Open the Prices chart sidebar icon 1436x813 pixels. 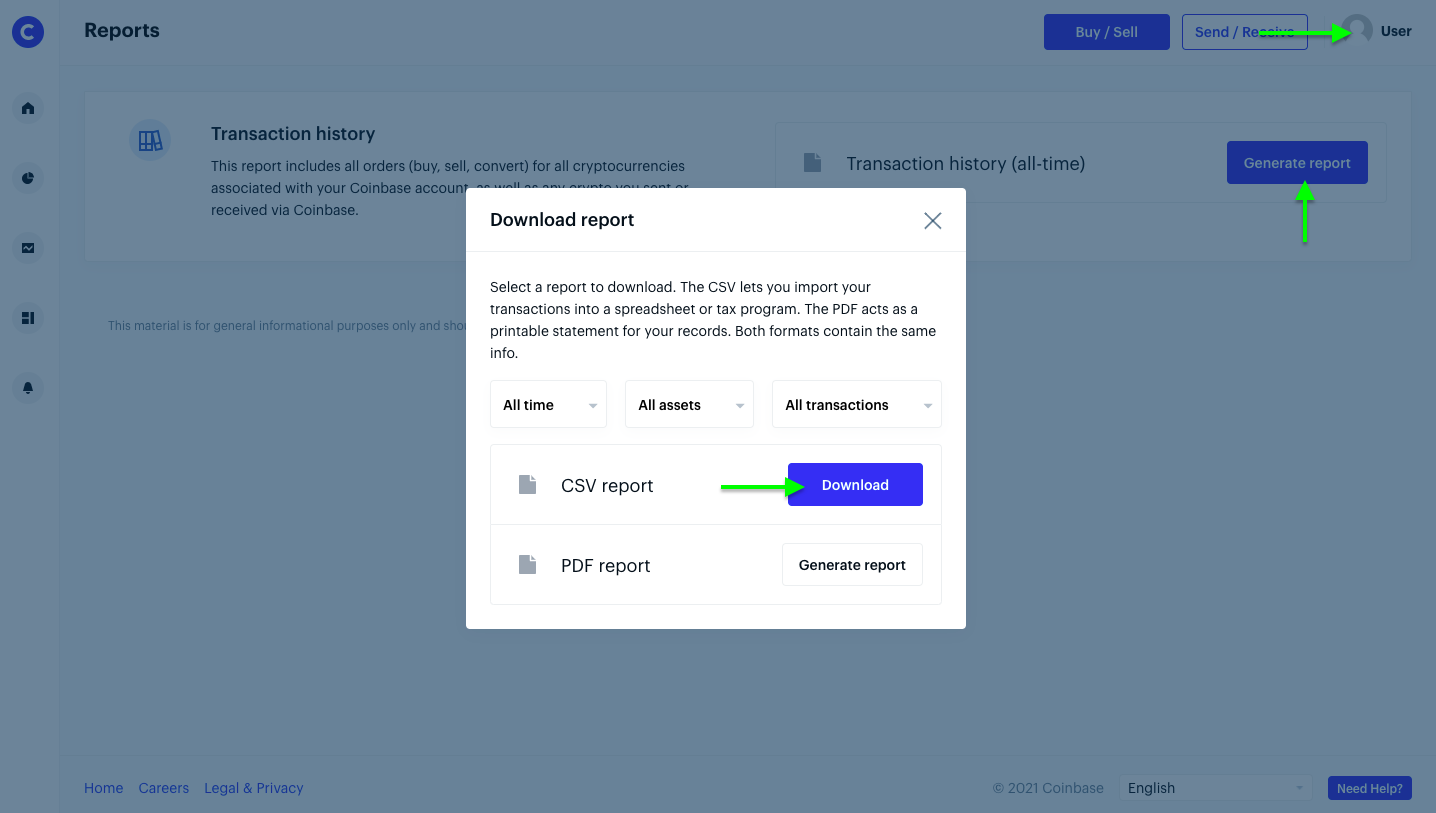[28, 248]
